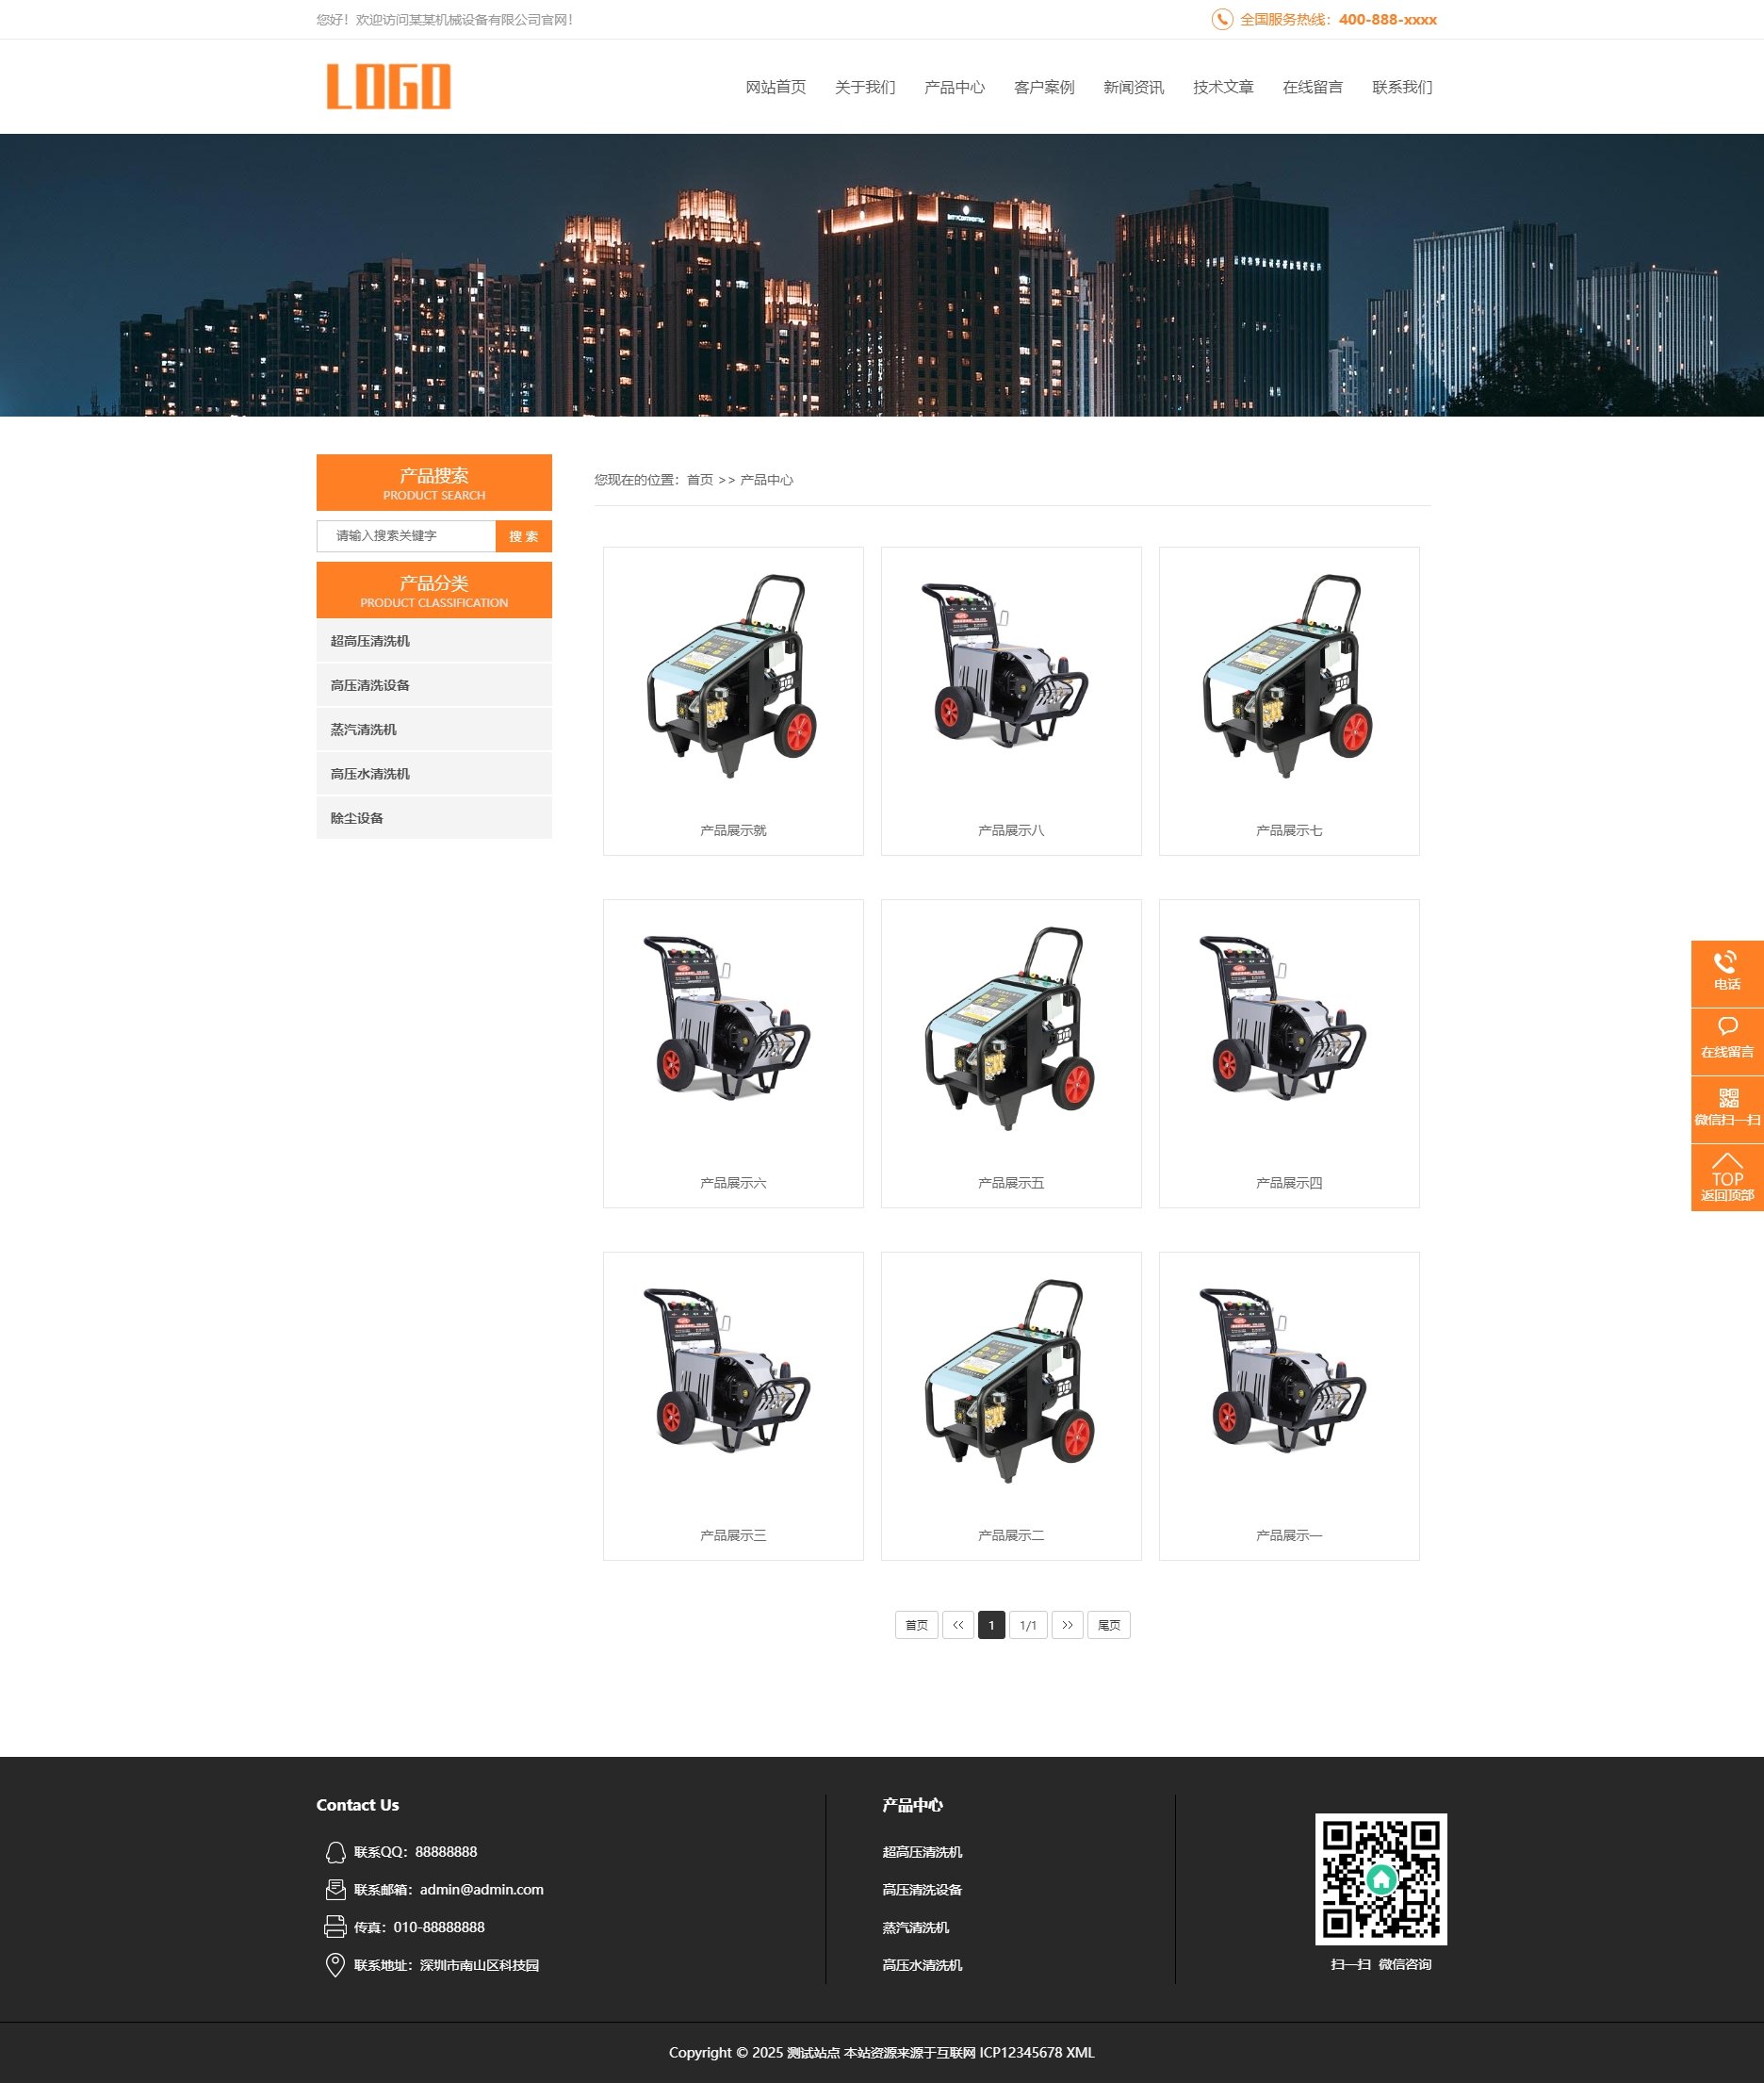Open 新闻资讯 from the navigation bar
Viewport: 1764px width, 2083px height.
coord(1133,88)
